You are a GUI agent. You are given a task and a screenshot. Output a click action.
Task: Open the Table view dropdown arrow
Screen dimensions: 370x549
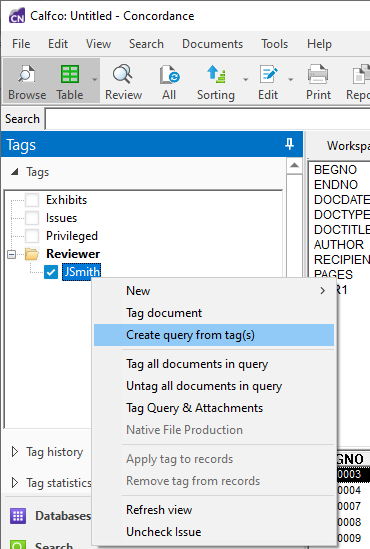click(94, 80)
